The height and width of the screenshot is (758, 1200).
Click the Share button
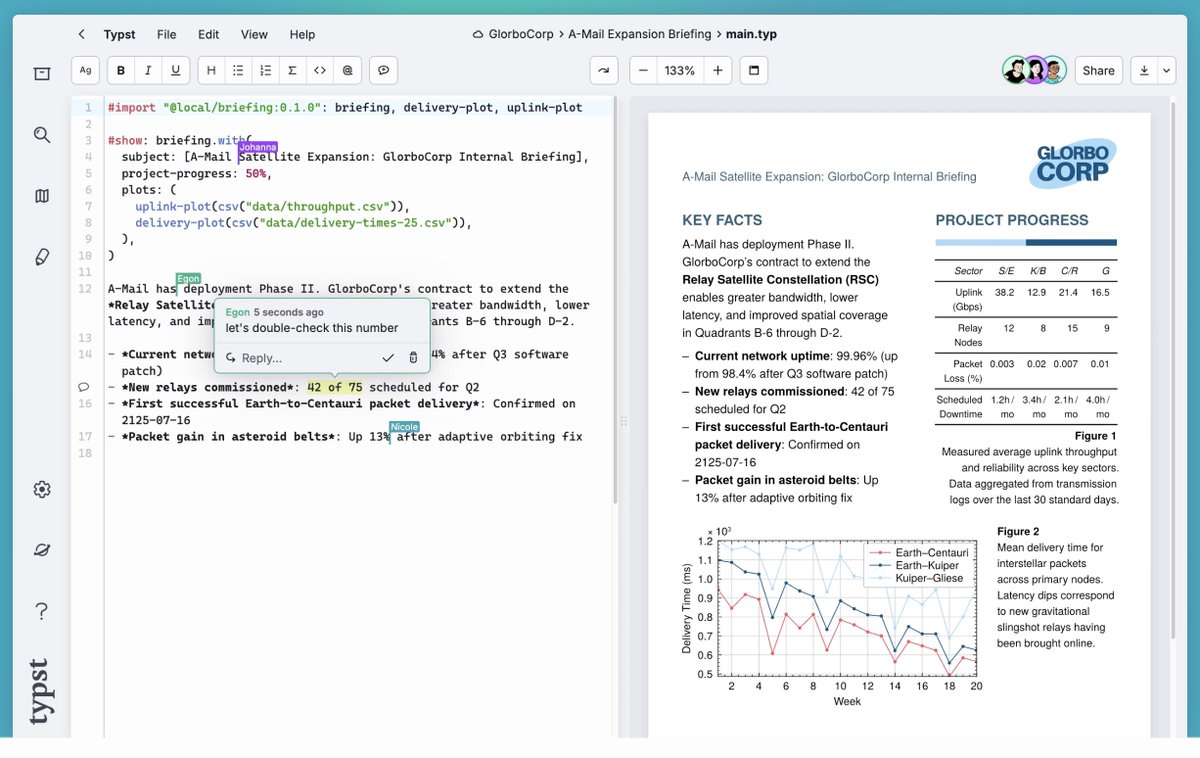coord(1098,71)
